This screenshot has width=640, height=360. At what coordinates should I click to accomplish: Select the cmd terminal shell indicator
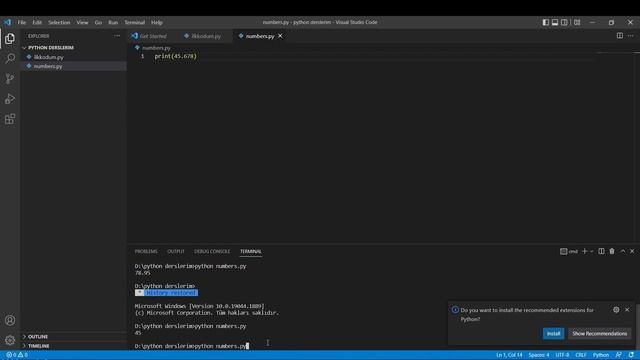point(569,251)
